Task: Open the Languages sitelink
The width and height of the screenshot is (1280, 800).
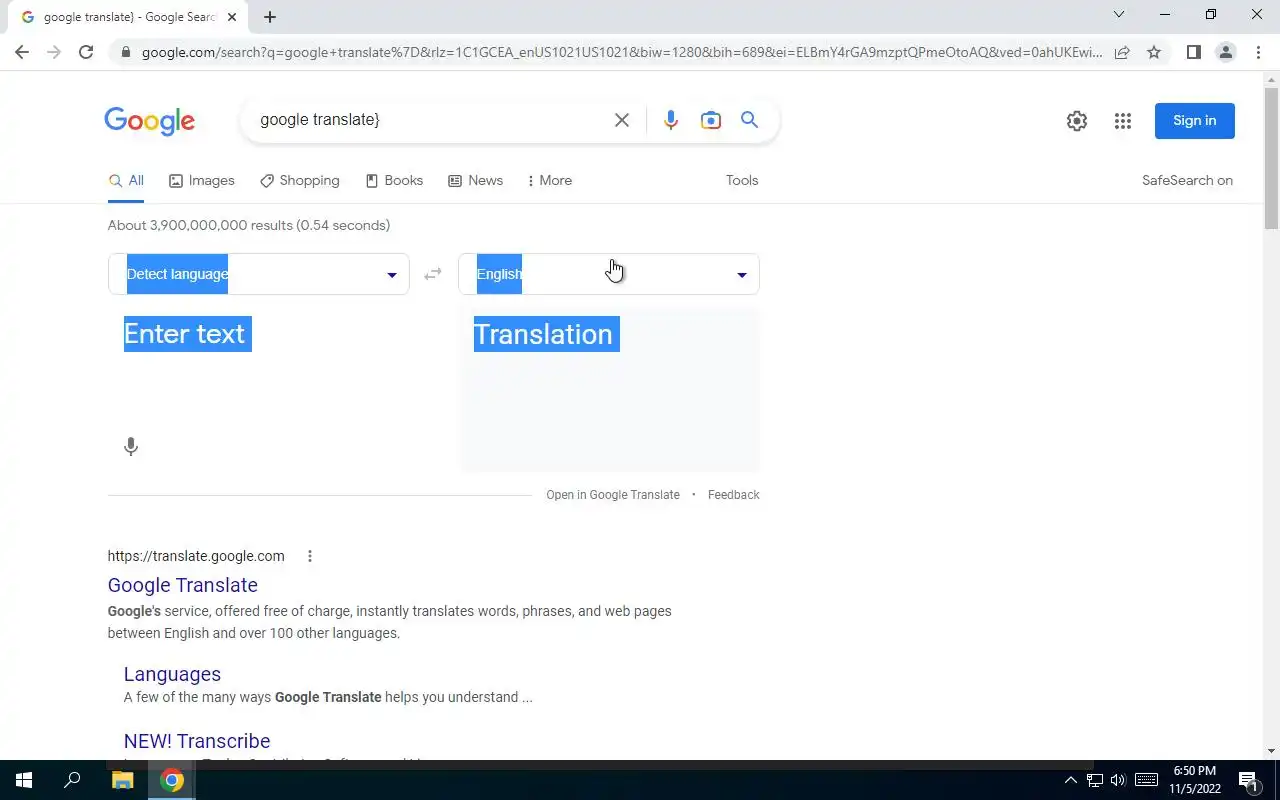Action: [x=172, y=674]
